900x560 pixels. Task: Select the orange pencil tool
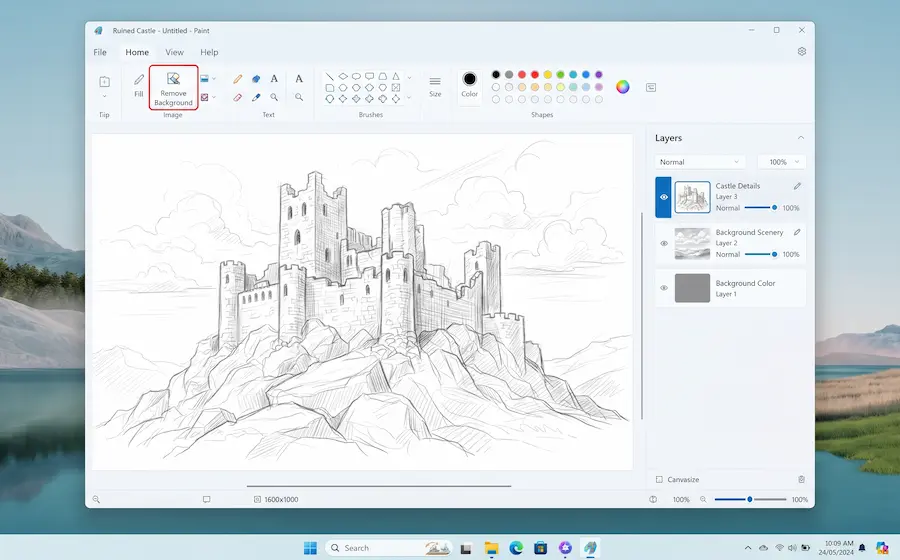238,79
